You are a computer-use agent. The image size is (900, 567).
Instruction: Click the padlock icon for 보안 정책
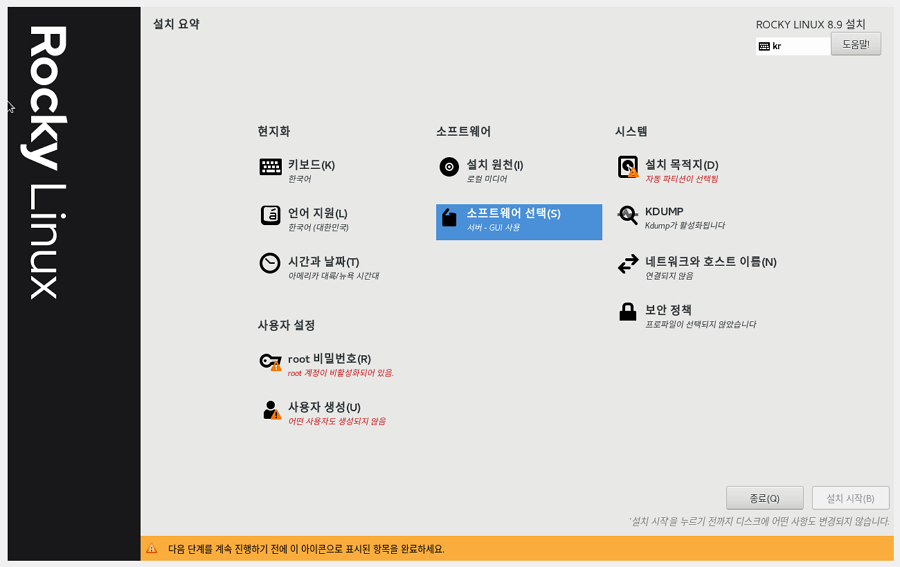click(x=628, y=312)
